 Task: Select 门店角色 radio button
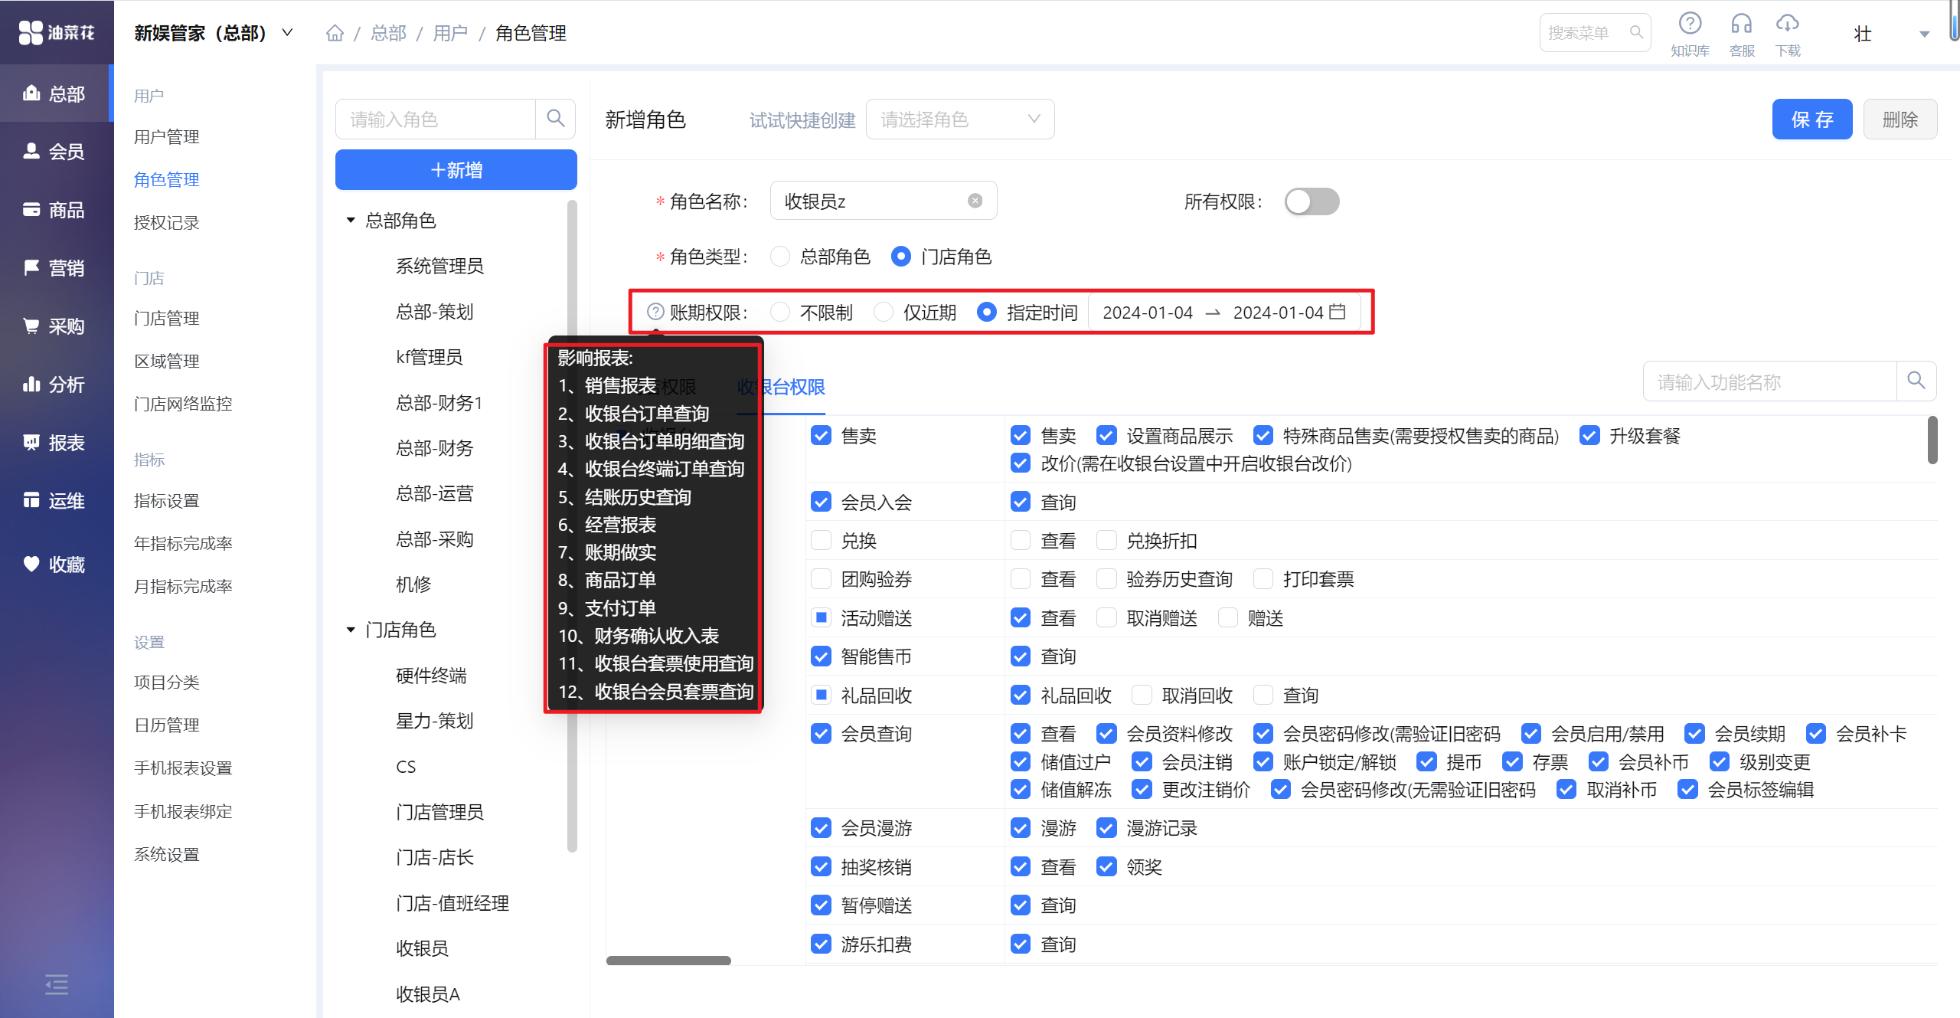click(x=901, y=257)
